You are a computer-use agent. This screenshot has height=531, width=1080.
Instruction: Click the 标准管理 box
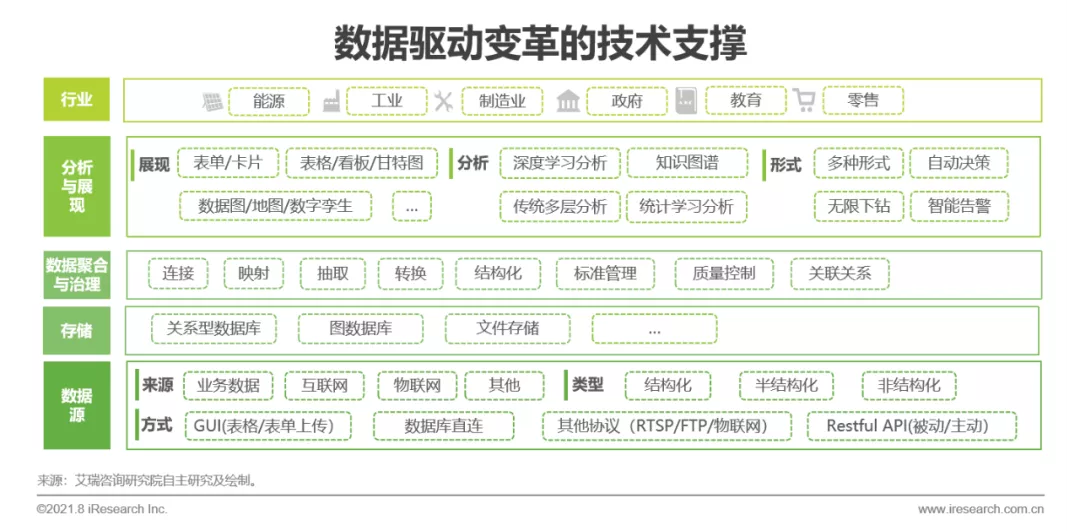tap(605, 273)
